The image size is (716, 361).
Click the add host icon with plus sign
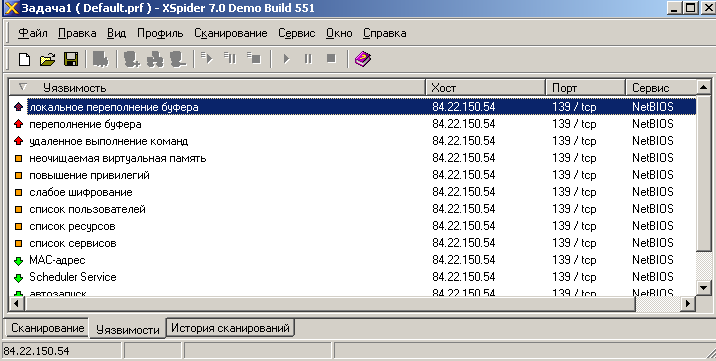tap(132, 59)
